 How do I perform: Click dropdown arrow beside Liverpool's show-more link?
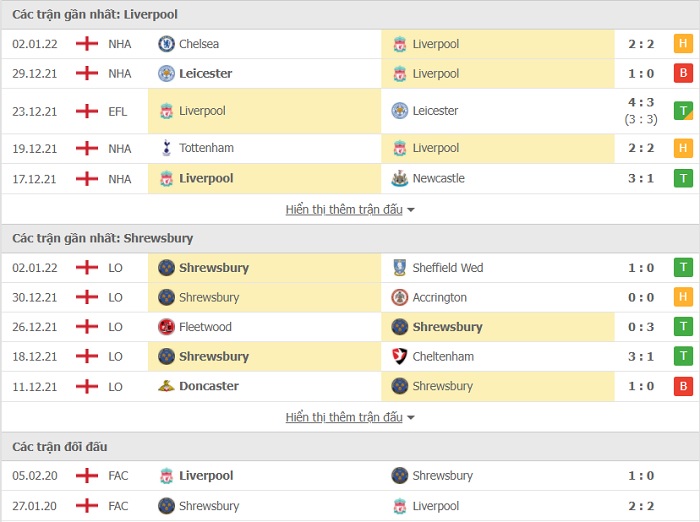(411, 210)
